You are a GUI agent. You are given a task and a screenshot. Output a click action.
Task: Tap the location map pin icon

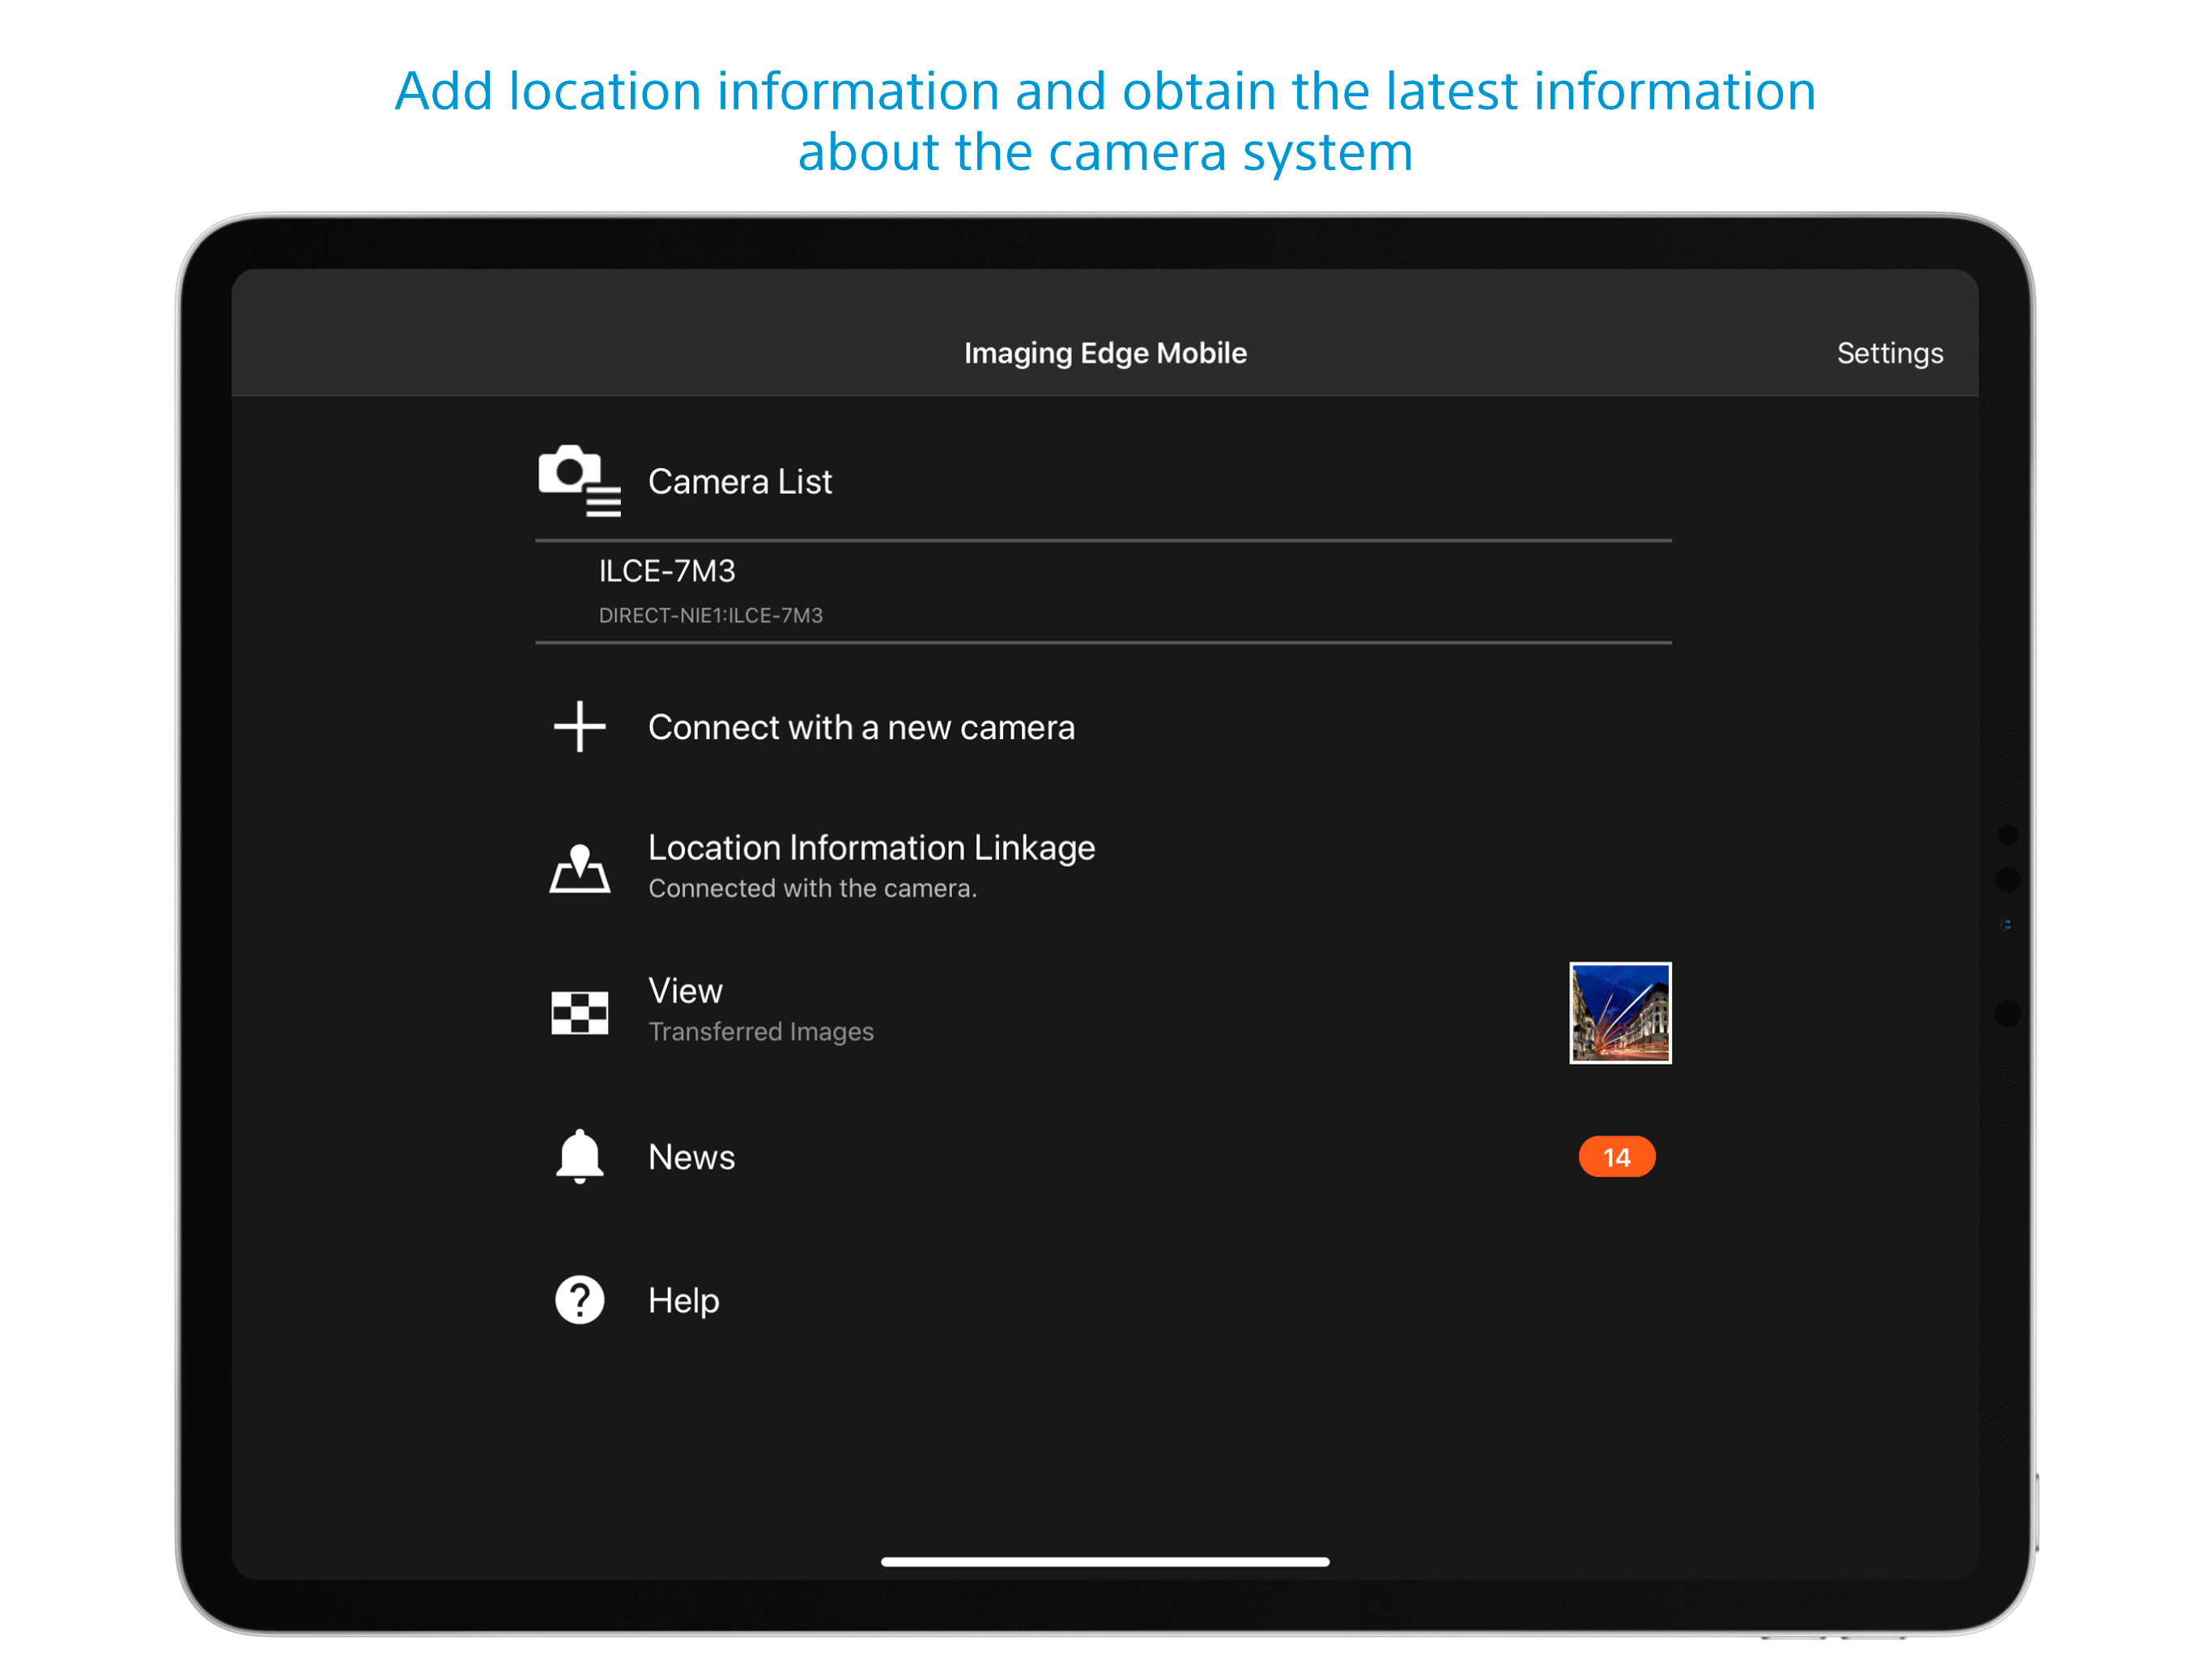coord(579,867)
